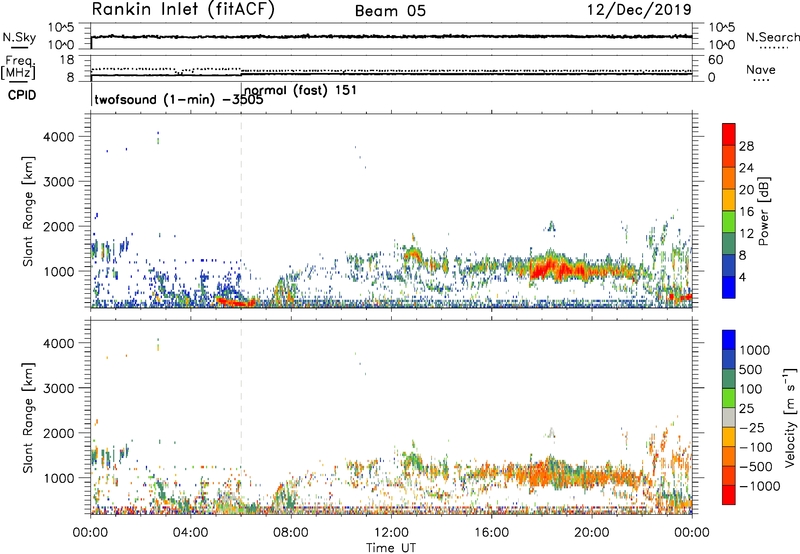Image resolution: width=800 pixels, height=554 pixels.
Task: Click the '16:00' time tick label
Action: click(x=491, y=533)
